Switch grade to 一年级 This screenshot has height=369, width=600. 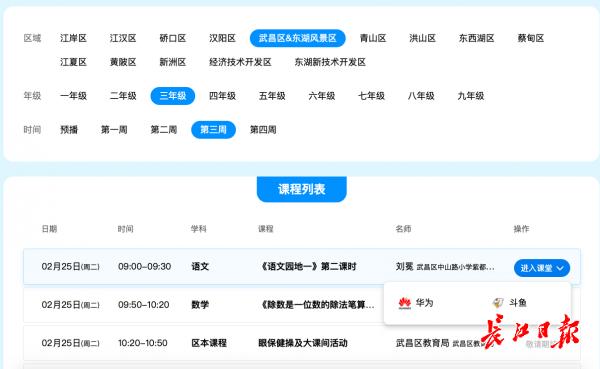click(x=73, y=96)
